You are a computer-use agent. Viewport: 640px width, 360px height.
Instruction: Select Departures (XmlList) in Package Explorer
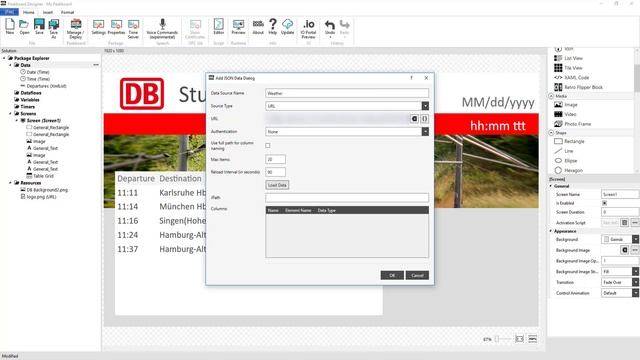43,86
